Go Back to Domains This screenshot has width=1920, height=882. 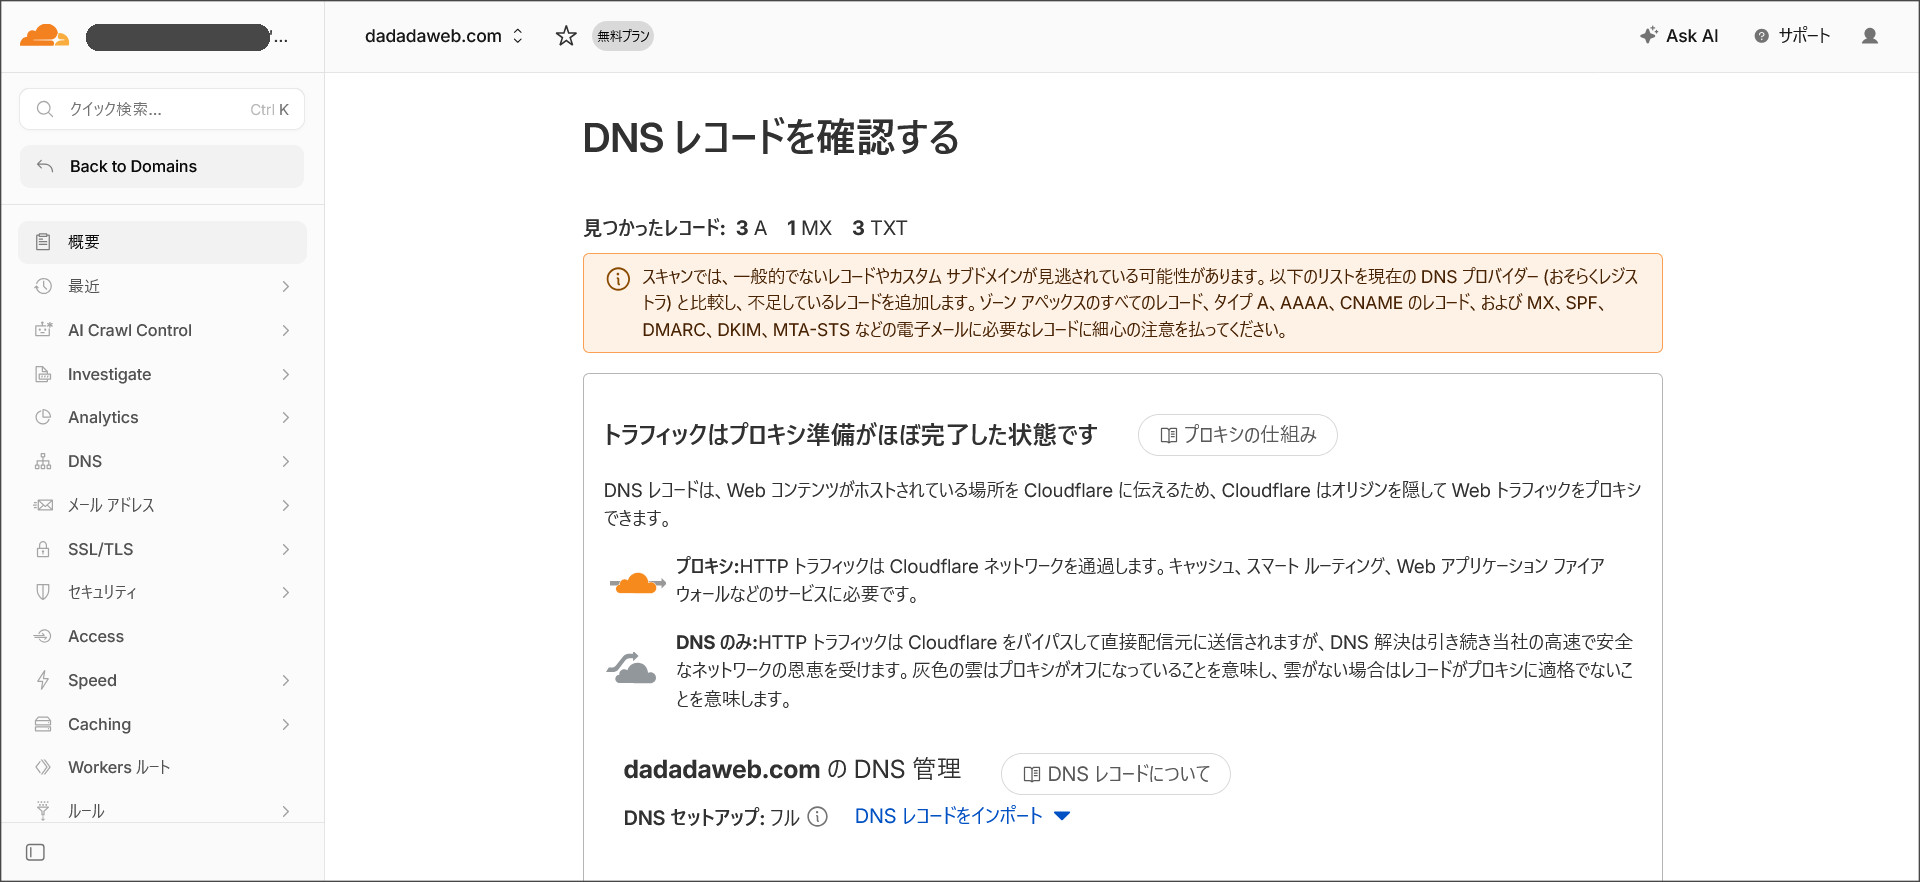[162, 166]
